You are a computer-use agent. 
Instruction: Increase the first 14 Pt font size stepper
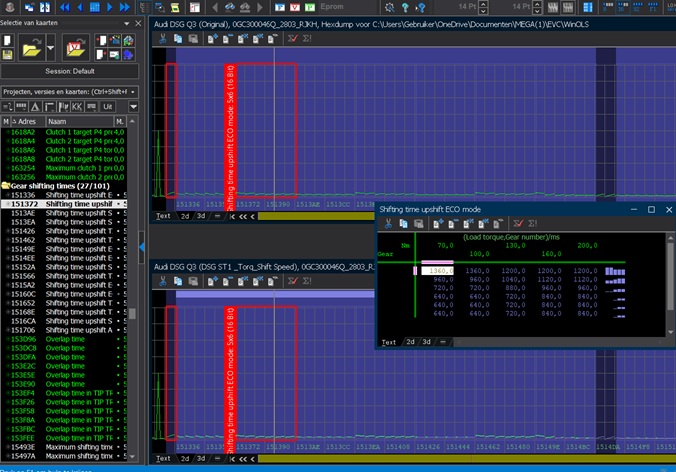click(484, 4)
